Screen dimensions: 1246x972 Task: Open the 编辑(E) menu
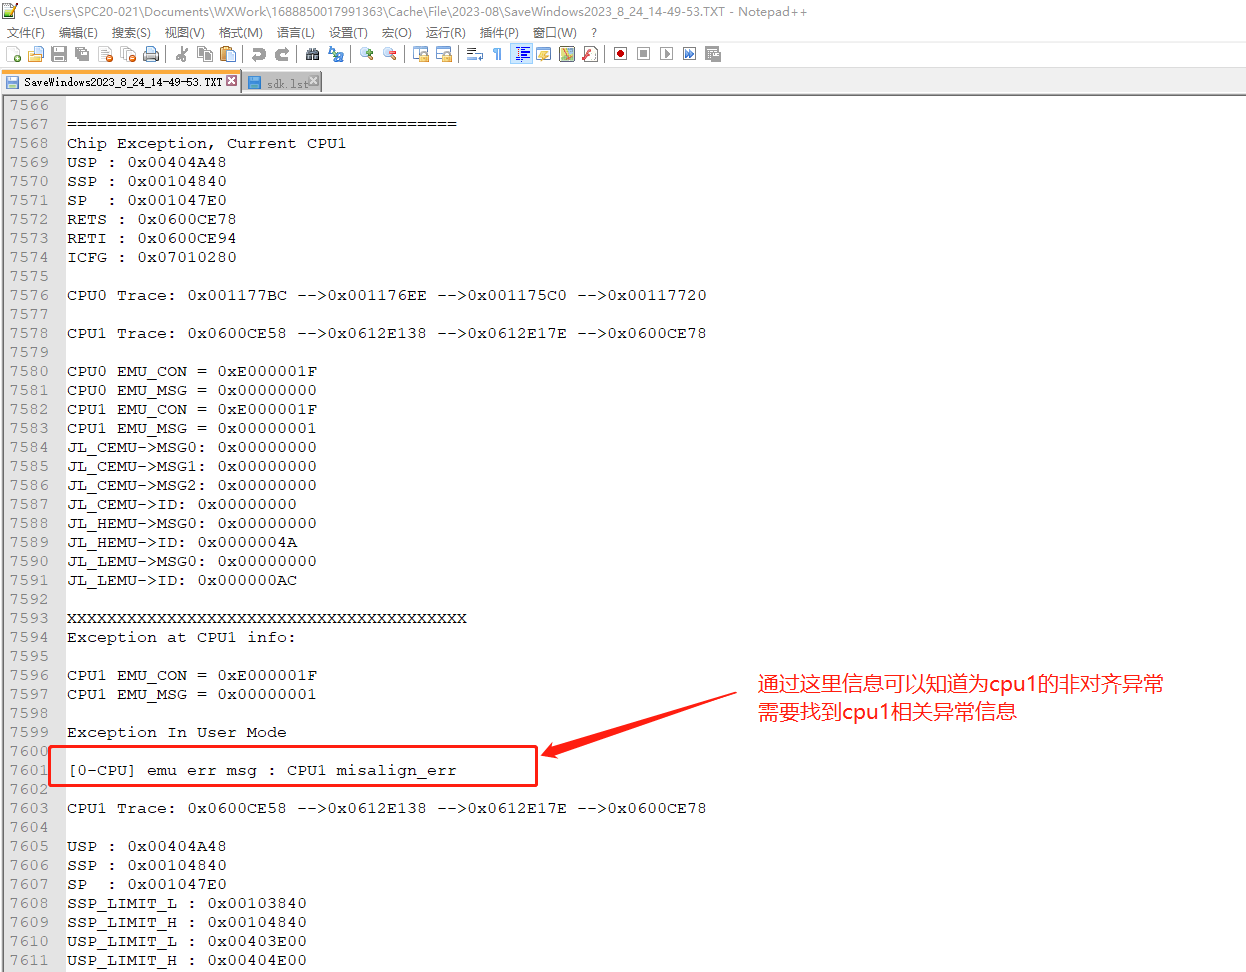78,33
